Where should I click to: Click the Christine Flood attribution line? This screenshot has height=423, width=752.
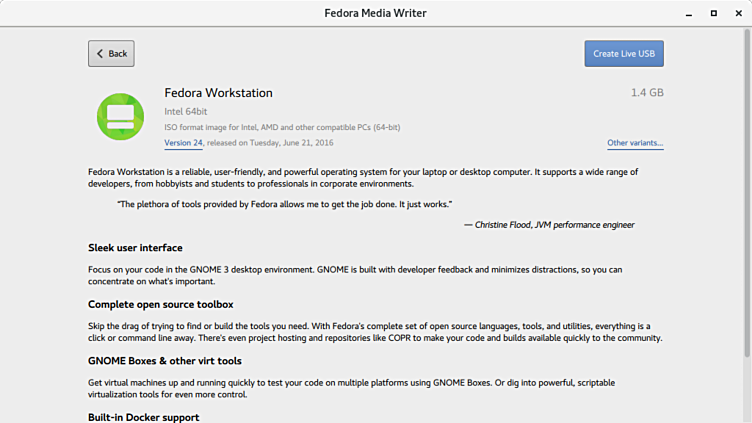(x=549, y=225)
